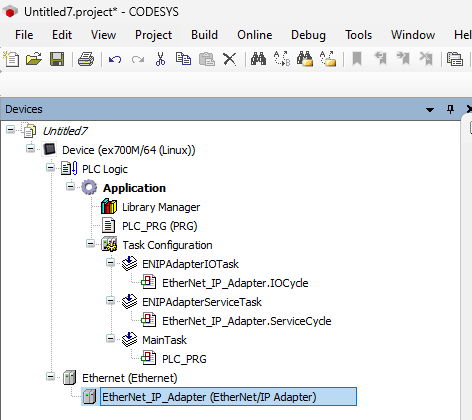This screenshot has height=420, width=472.
Task: Collapse the ENIPAdapterIOTask node
Action: pos(110,263)
